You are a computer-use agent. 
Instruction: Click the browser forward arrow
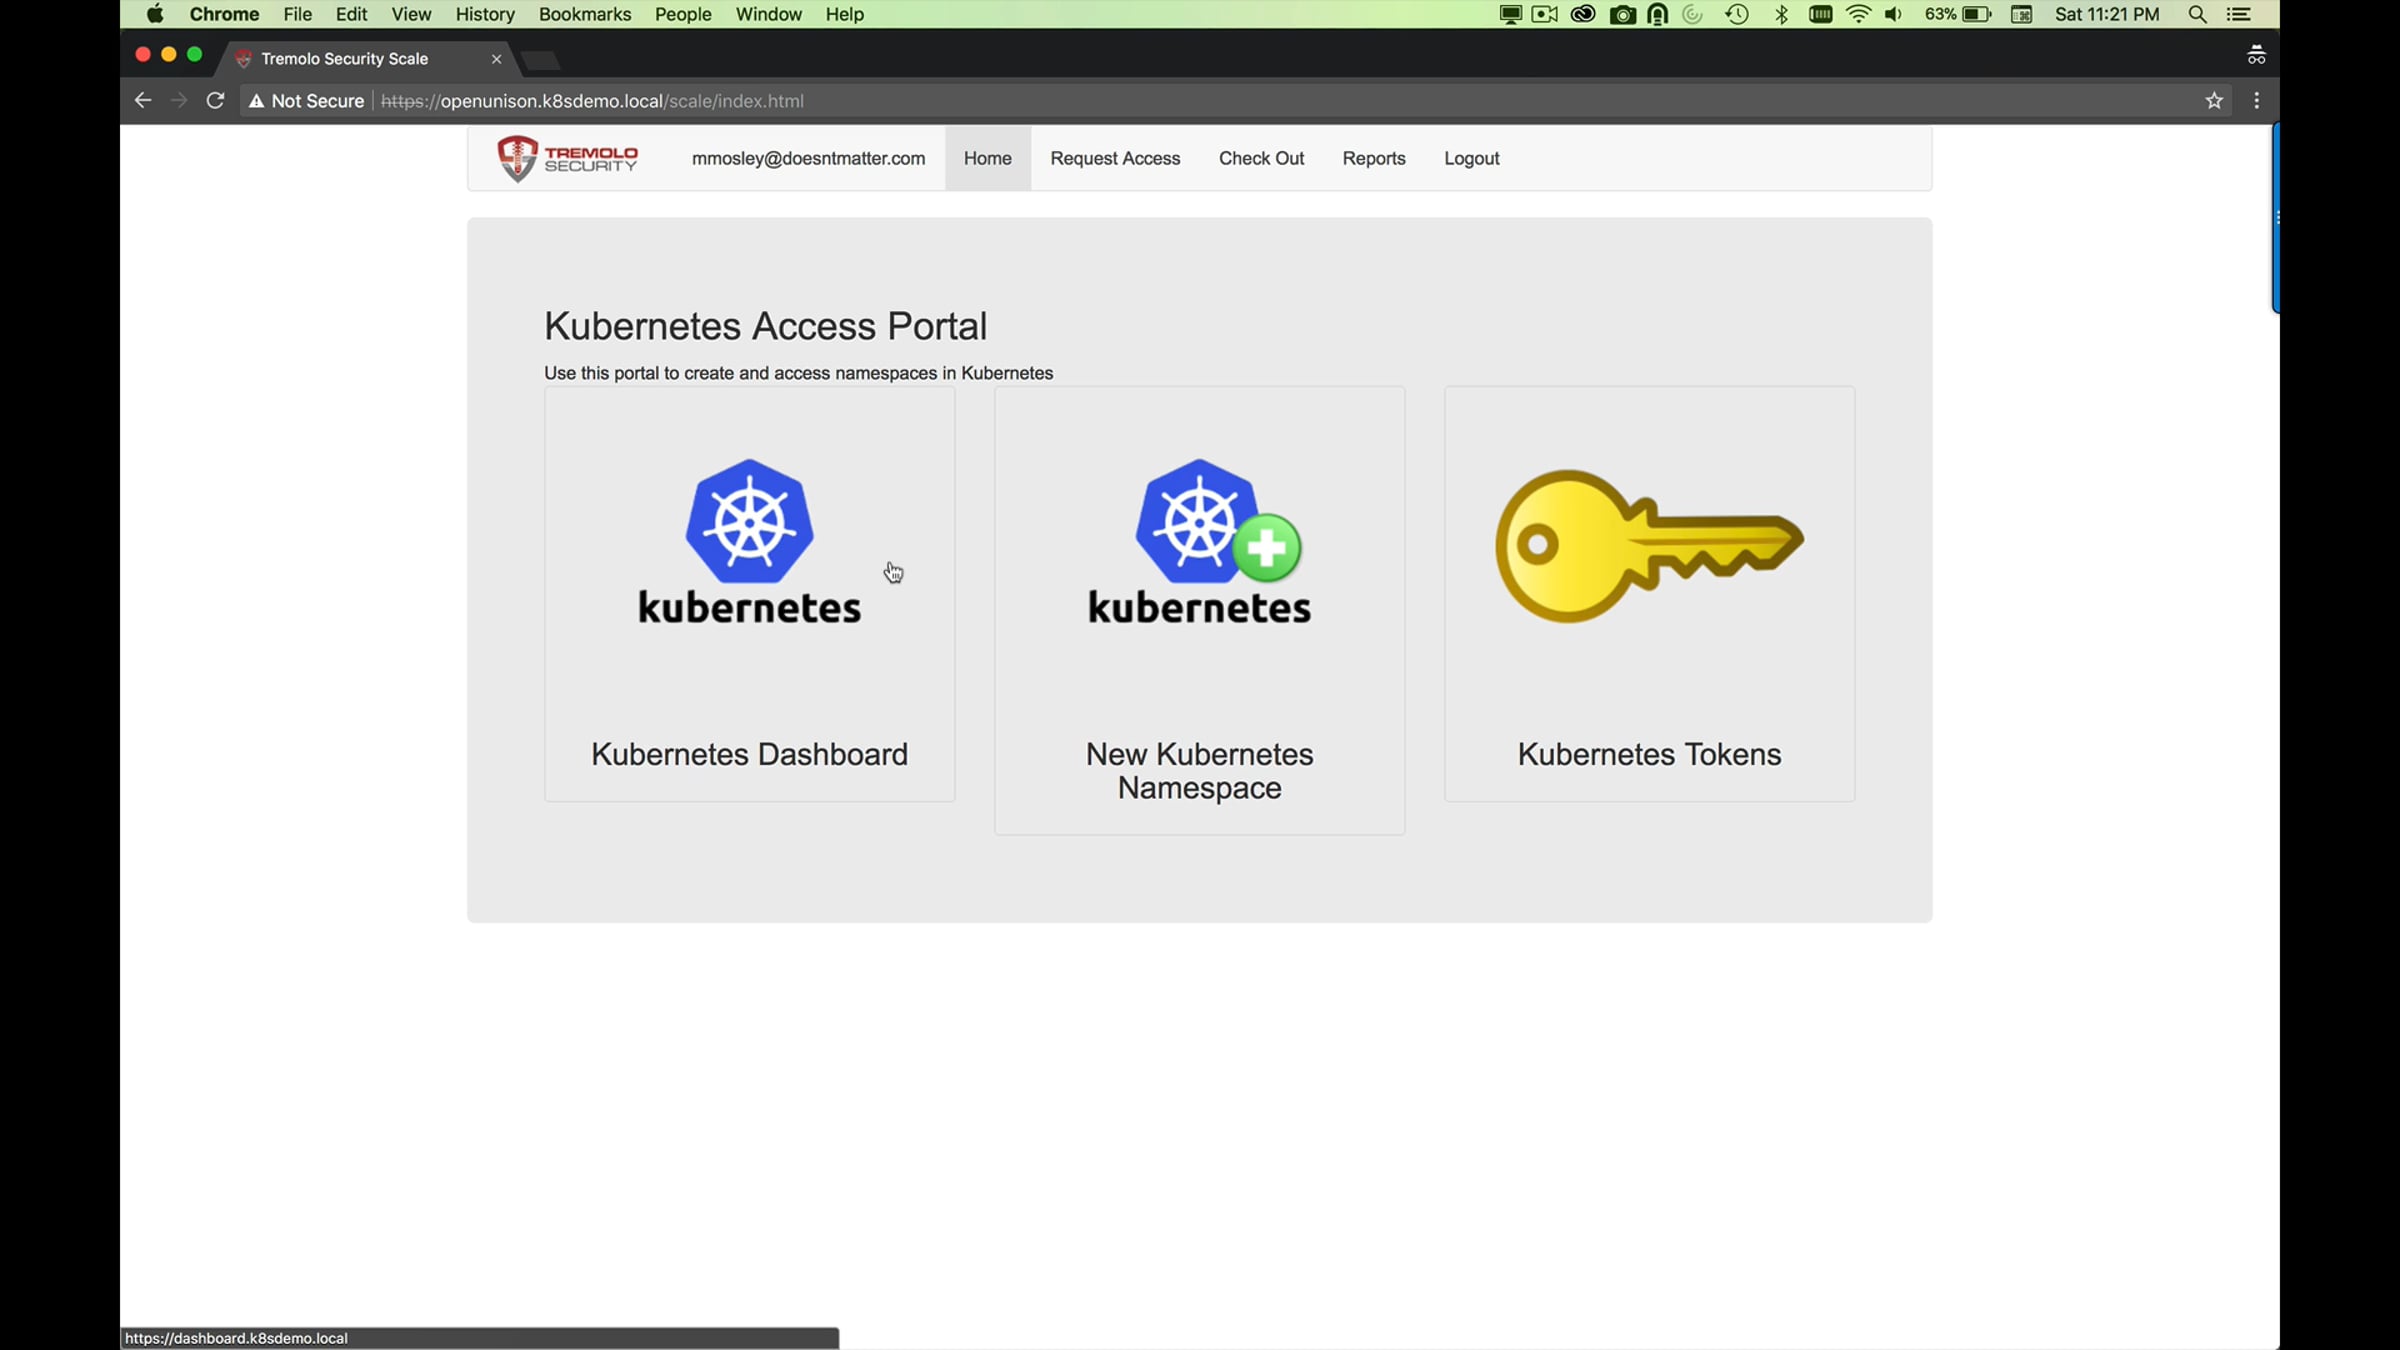point(179,101)
